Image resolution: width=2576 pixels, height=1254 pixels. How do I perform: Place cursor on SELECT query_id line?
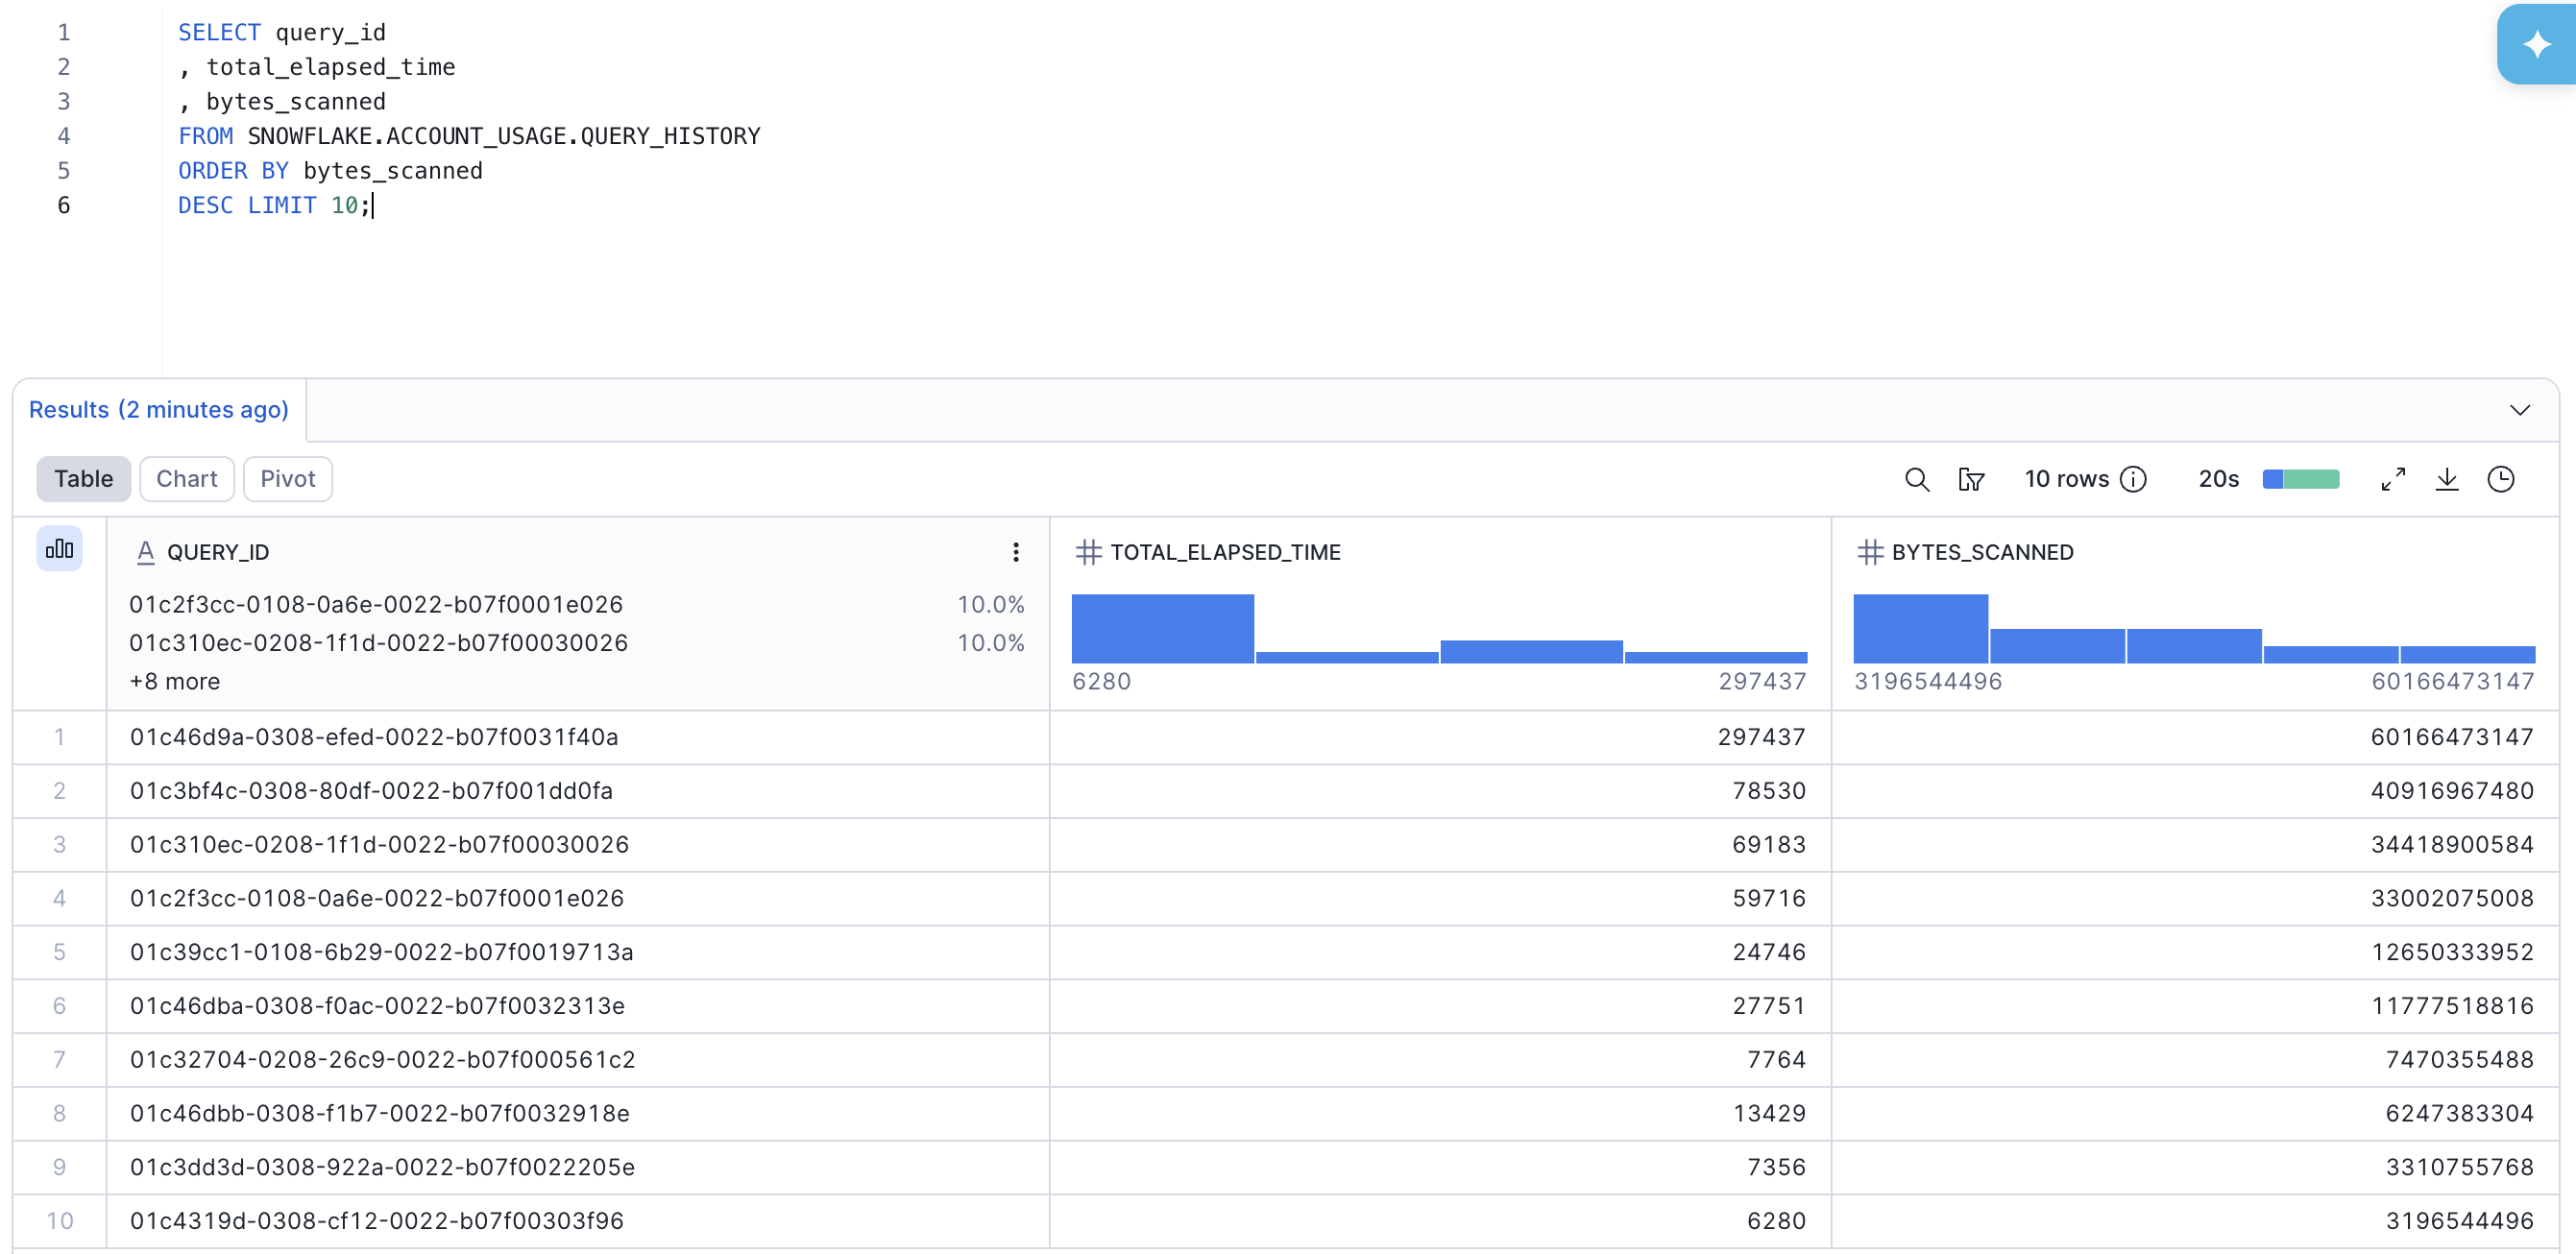click(281, 32)
